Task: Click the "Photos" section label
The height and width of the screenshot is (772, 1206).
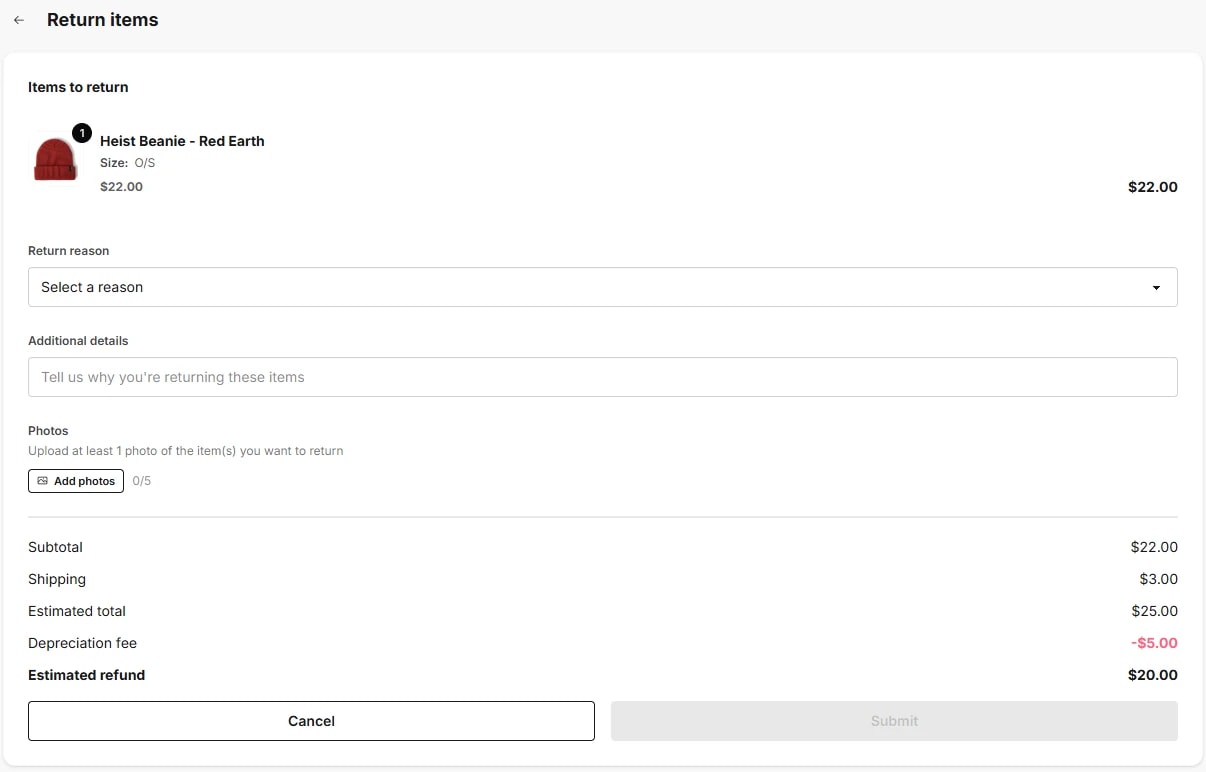Action: click(48, 431)
